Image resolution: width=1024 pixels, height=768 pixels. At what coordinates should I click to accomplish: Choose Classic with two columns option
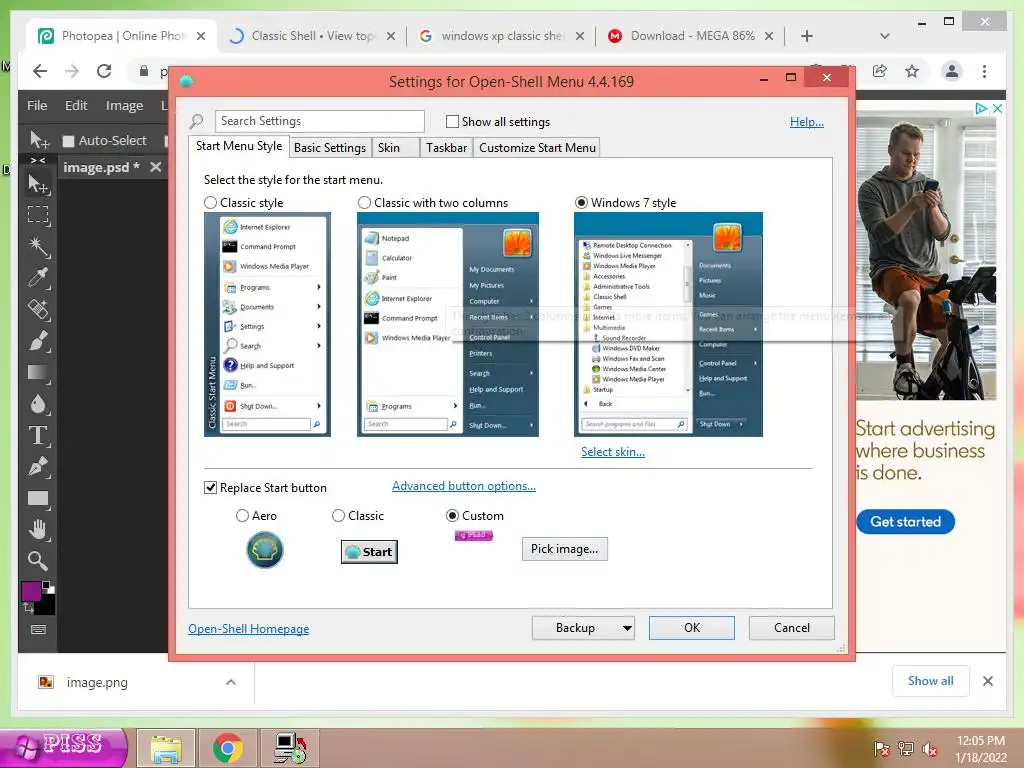point(364,202)
